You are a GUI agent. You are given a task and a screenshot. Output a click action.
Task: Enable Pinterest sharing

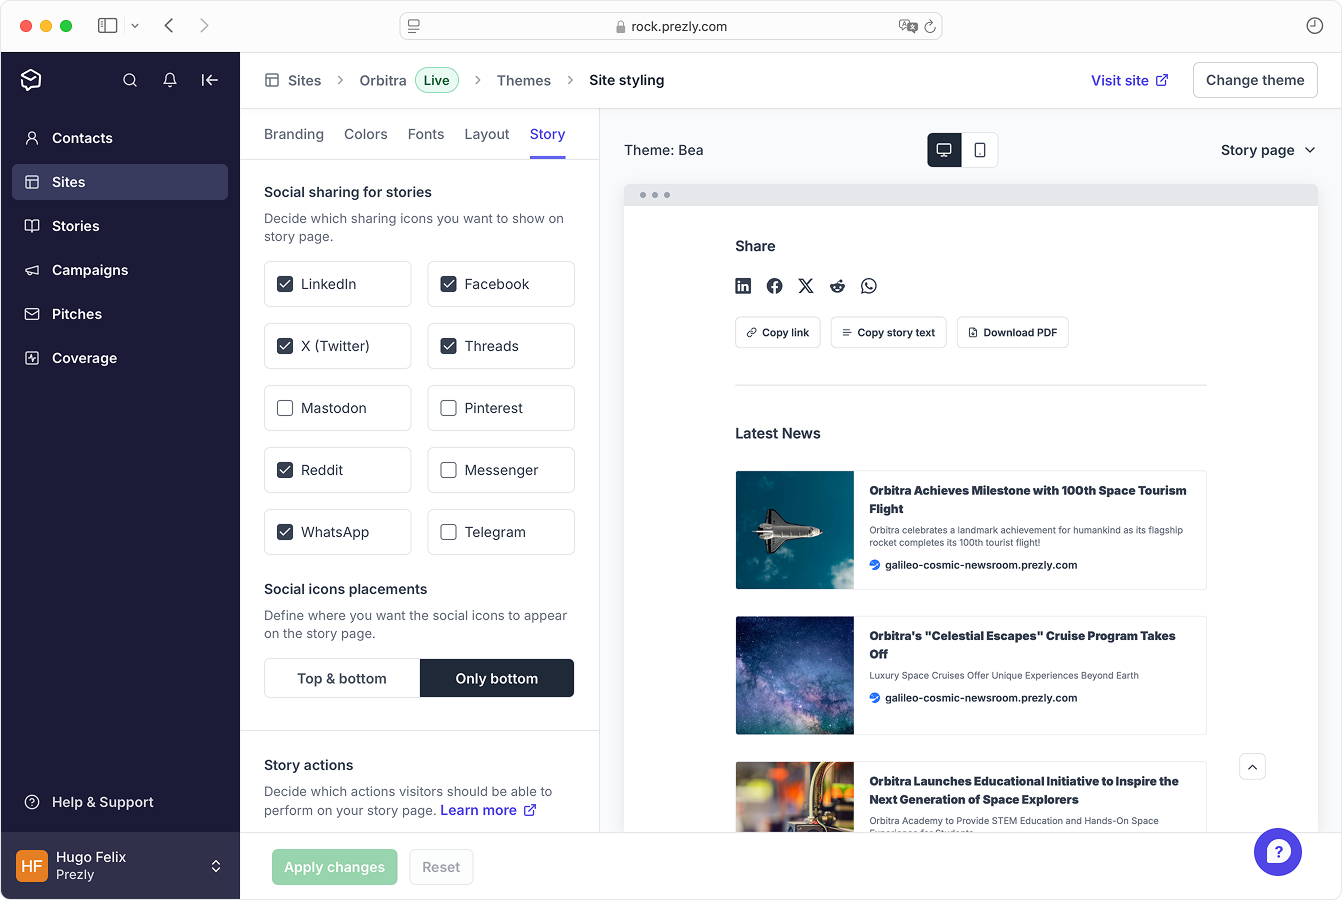(x=448, y=408)
